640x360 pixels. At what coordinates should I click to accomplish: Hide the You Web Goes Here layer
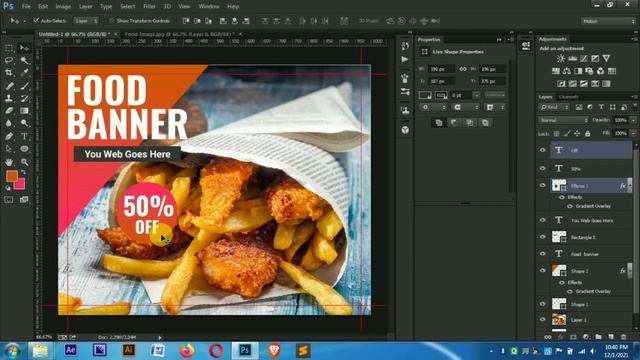pyautogui.click(x=542, y=220)
